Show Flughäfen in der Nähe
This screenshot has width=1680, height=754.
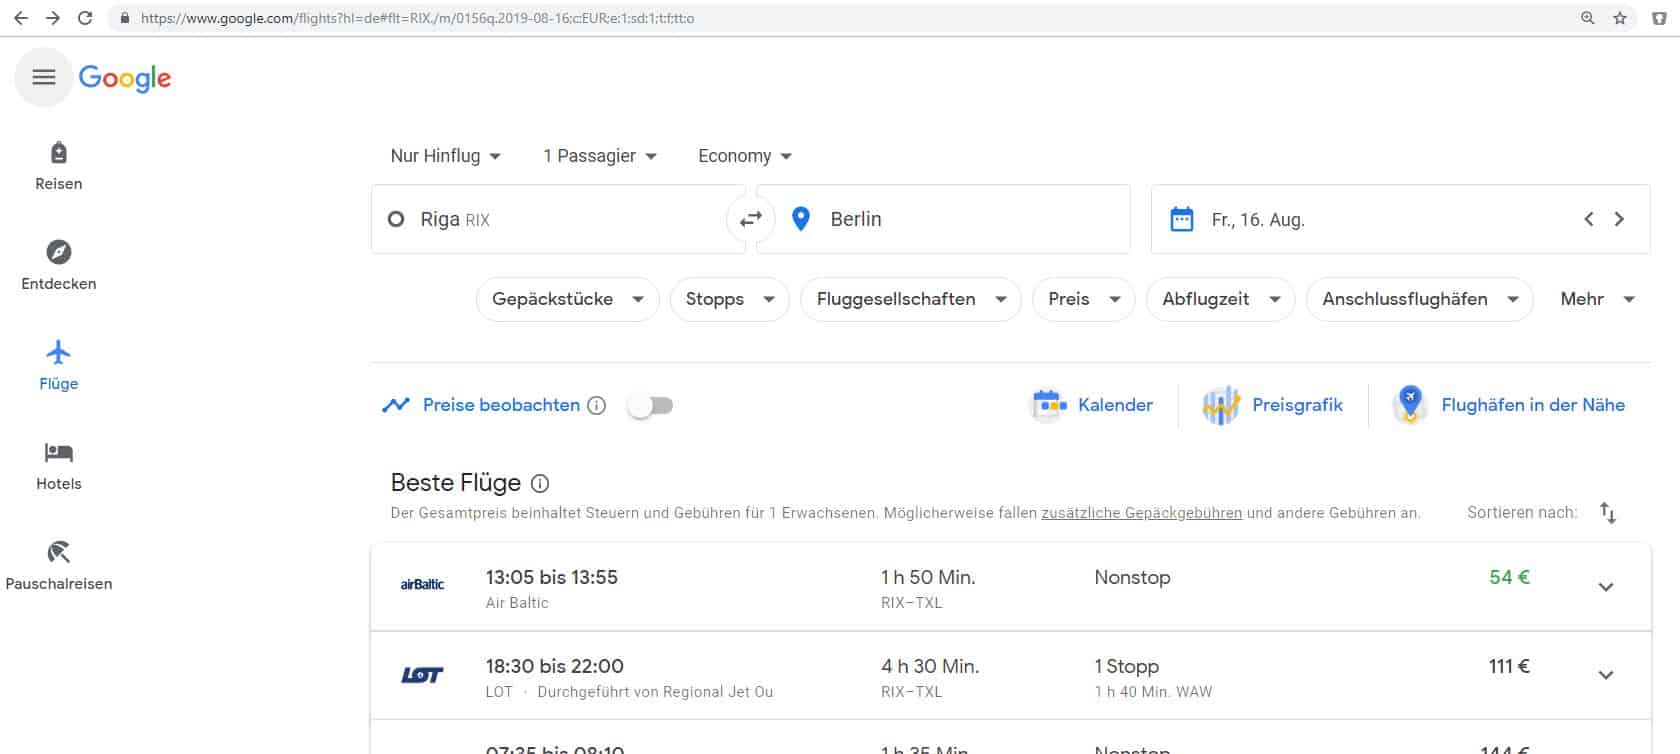1509,405
